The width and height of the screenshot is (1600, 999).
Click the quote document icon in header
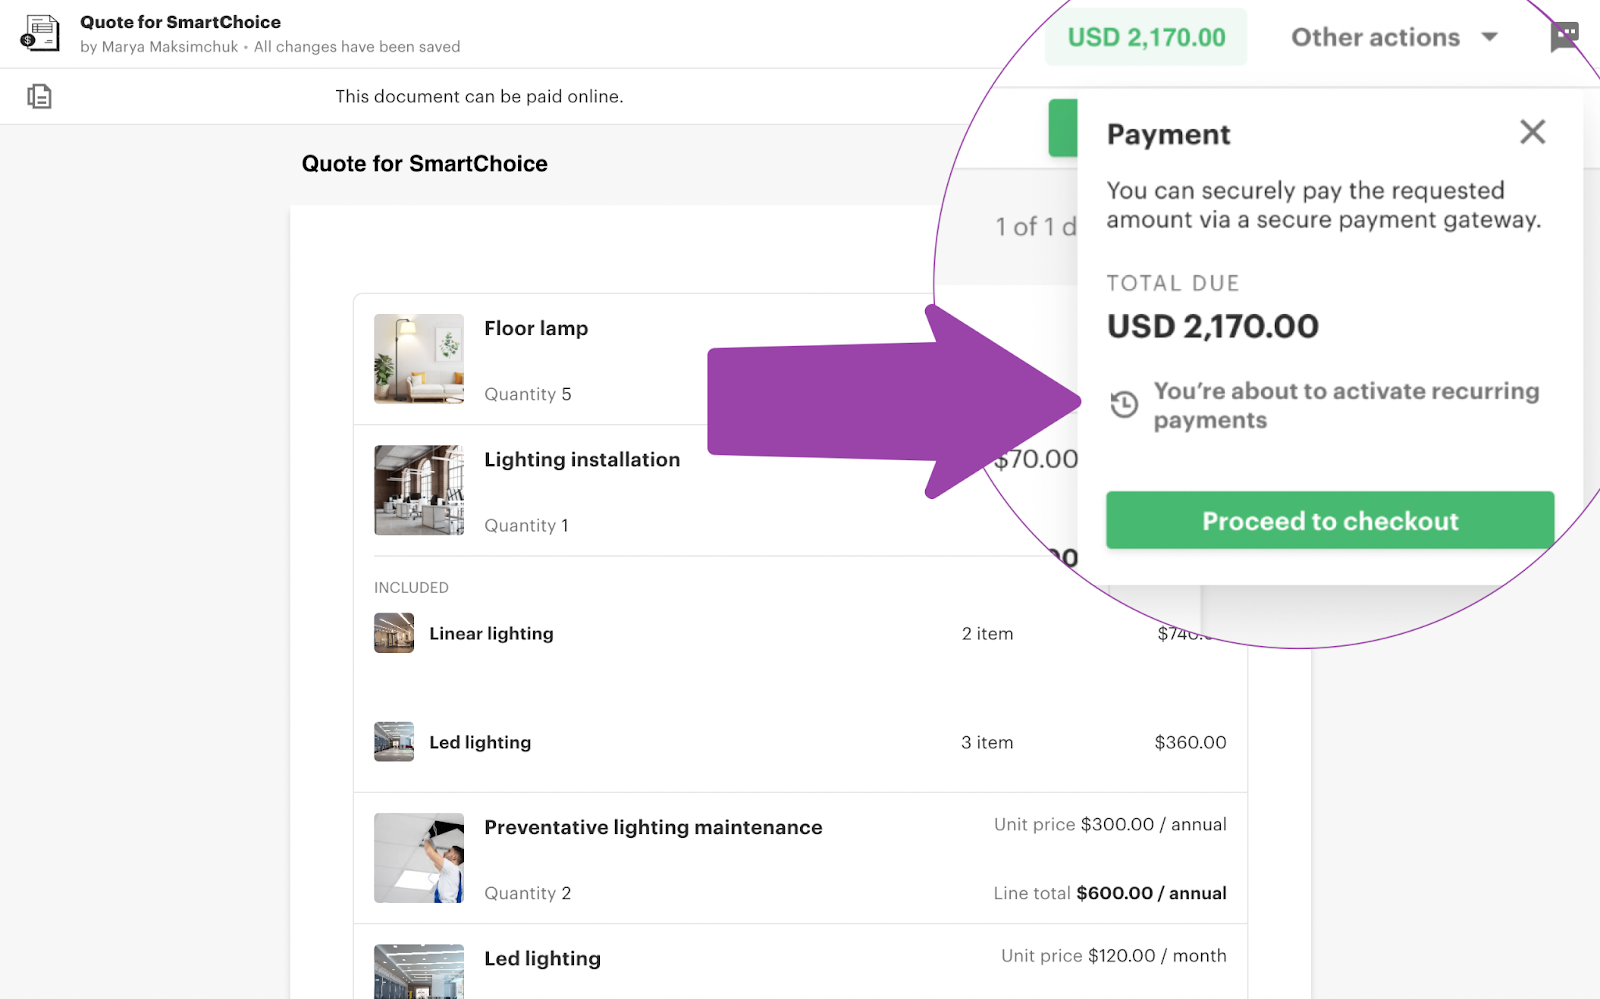(40, 33)
